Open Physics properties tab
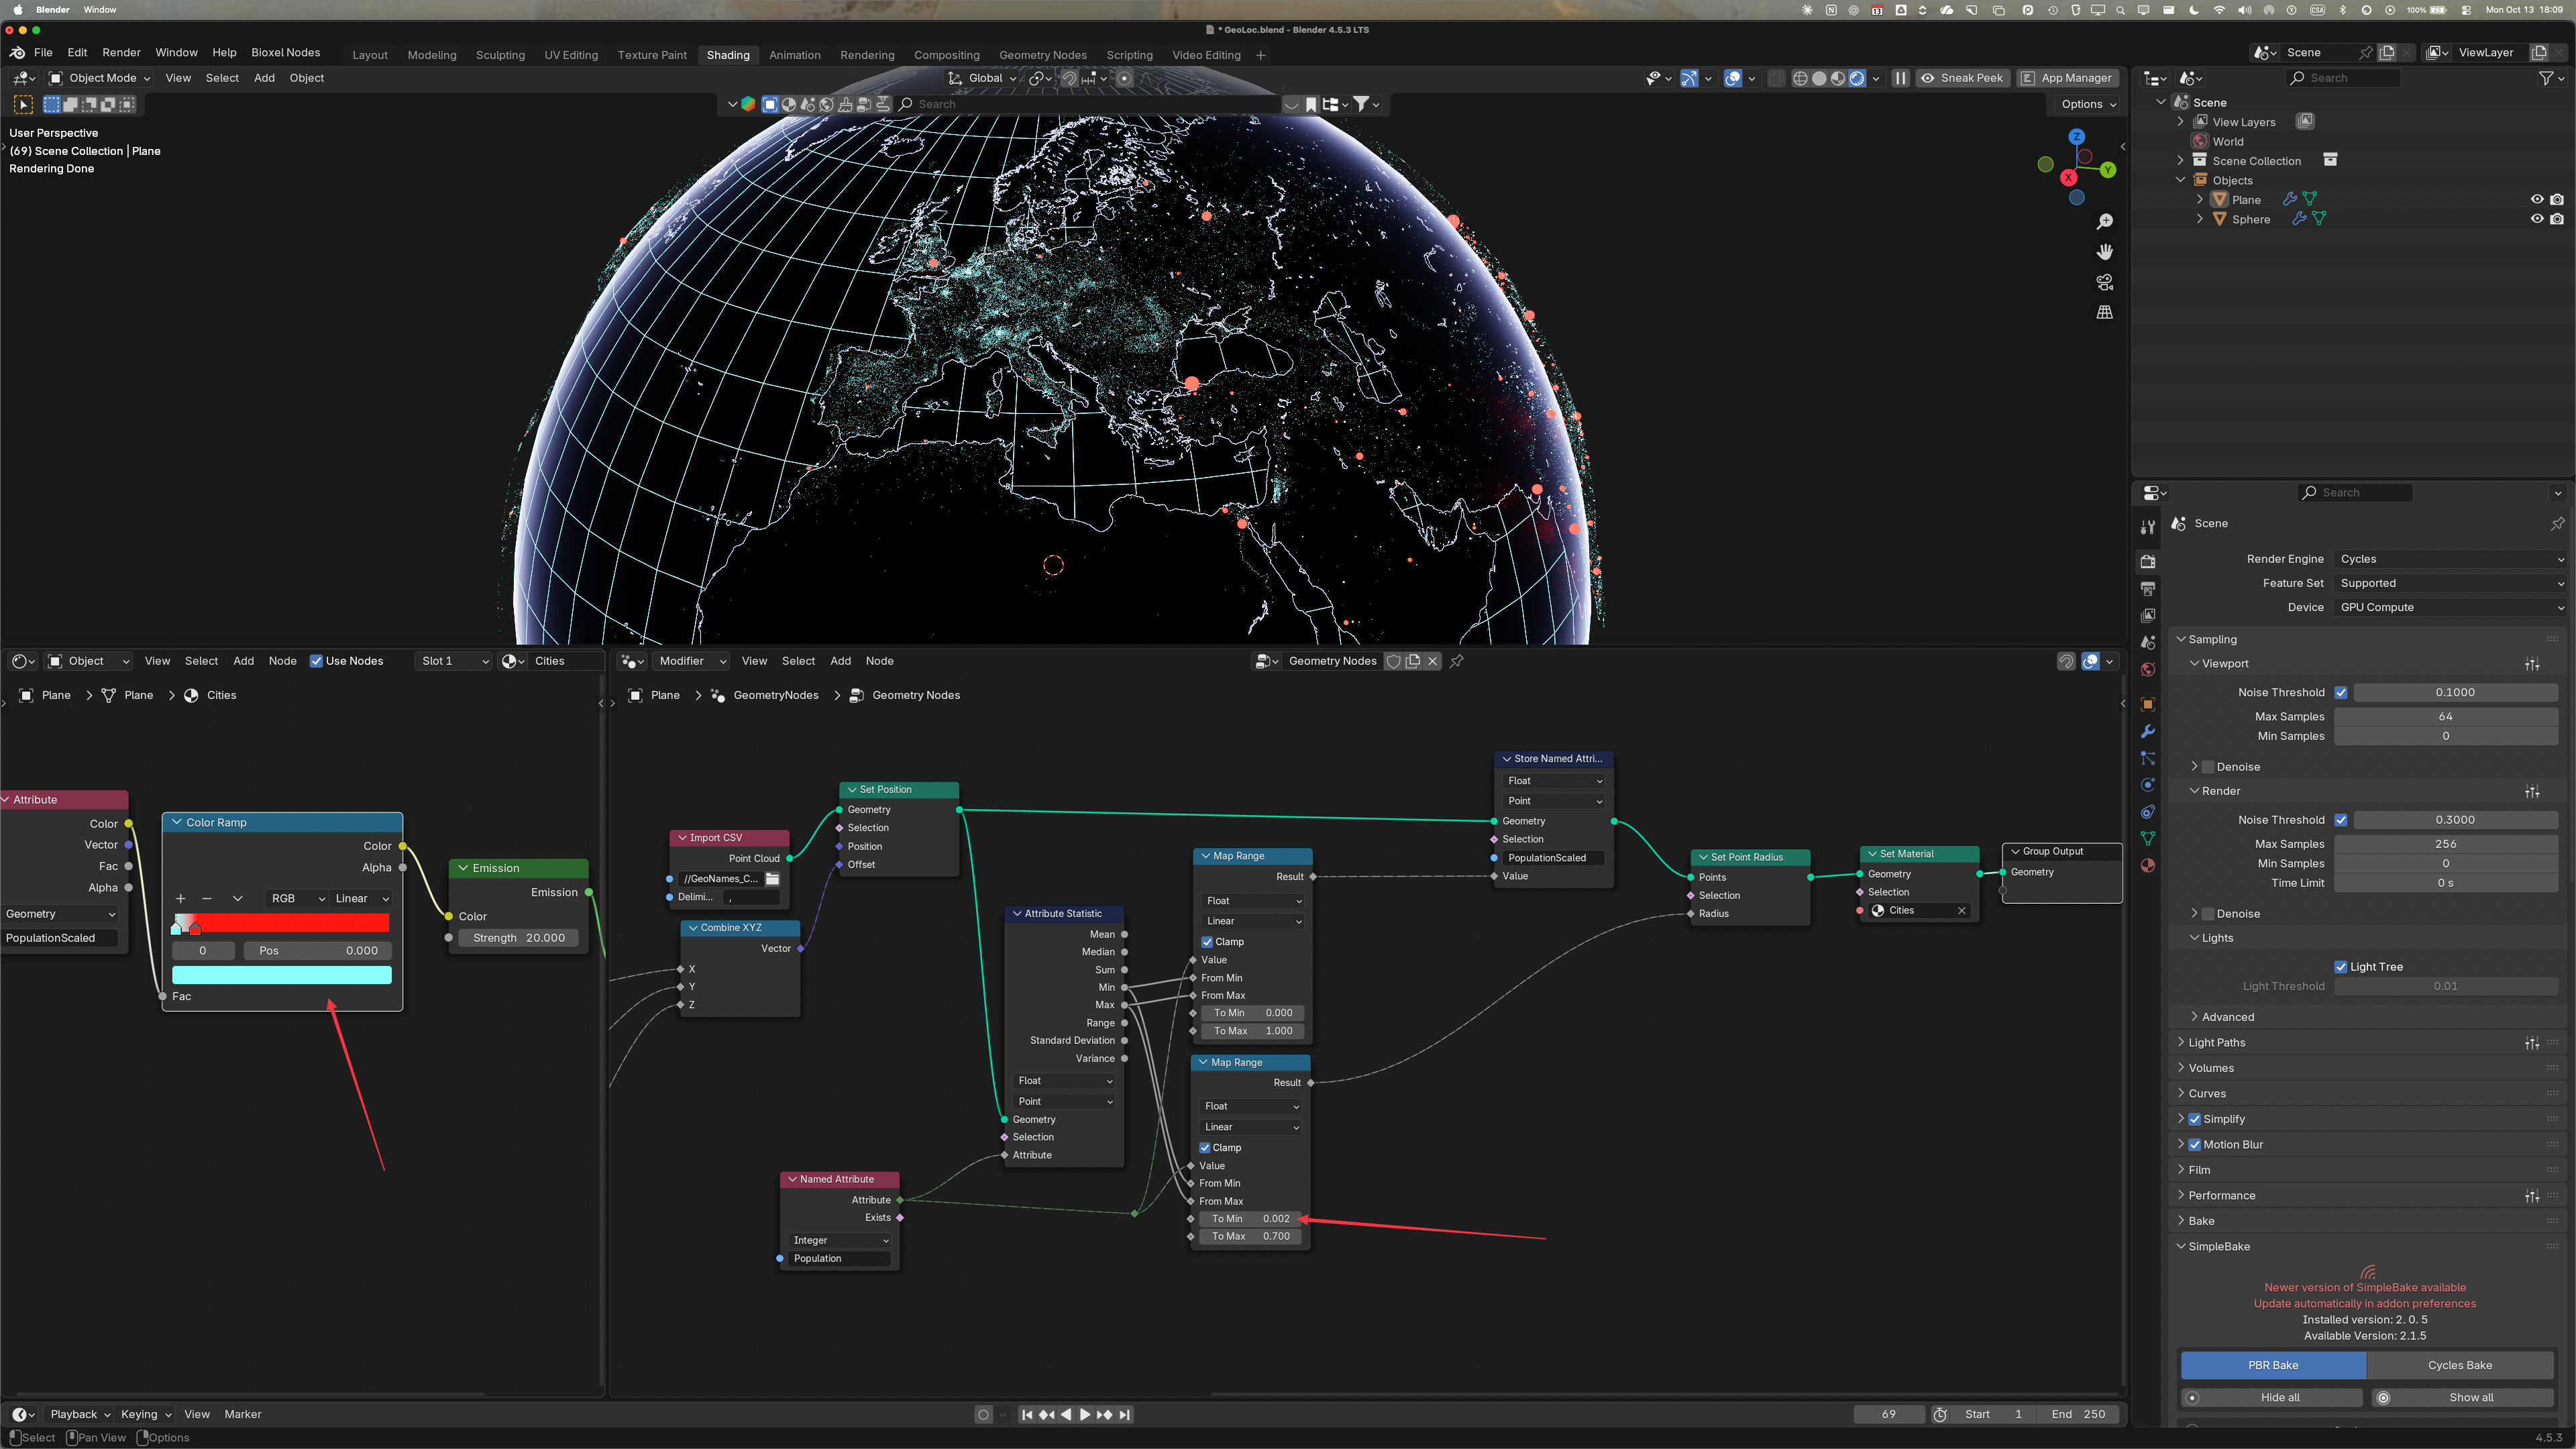Viewport: 2576px width, 1449px height. [x=2148, y=785]
